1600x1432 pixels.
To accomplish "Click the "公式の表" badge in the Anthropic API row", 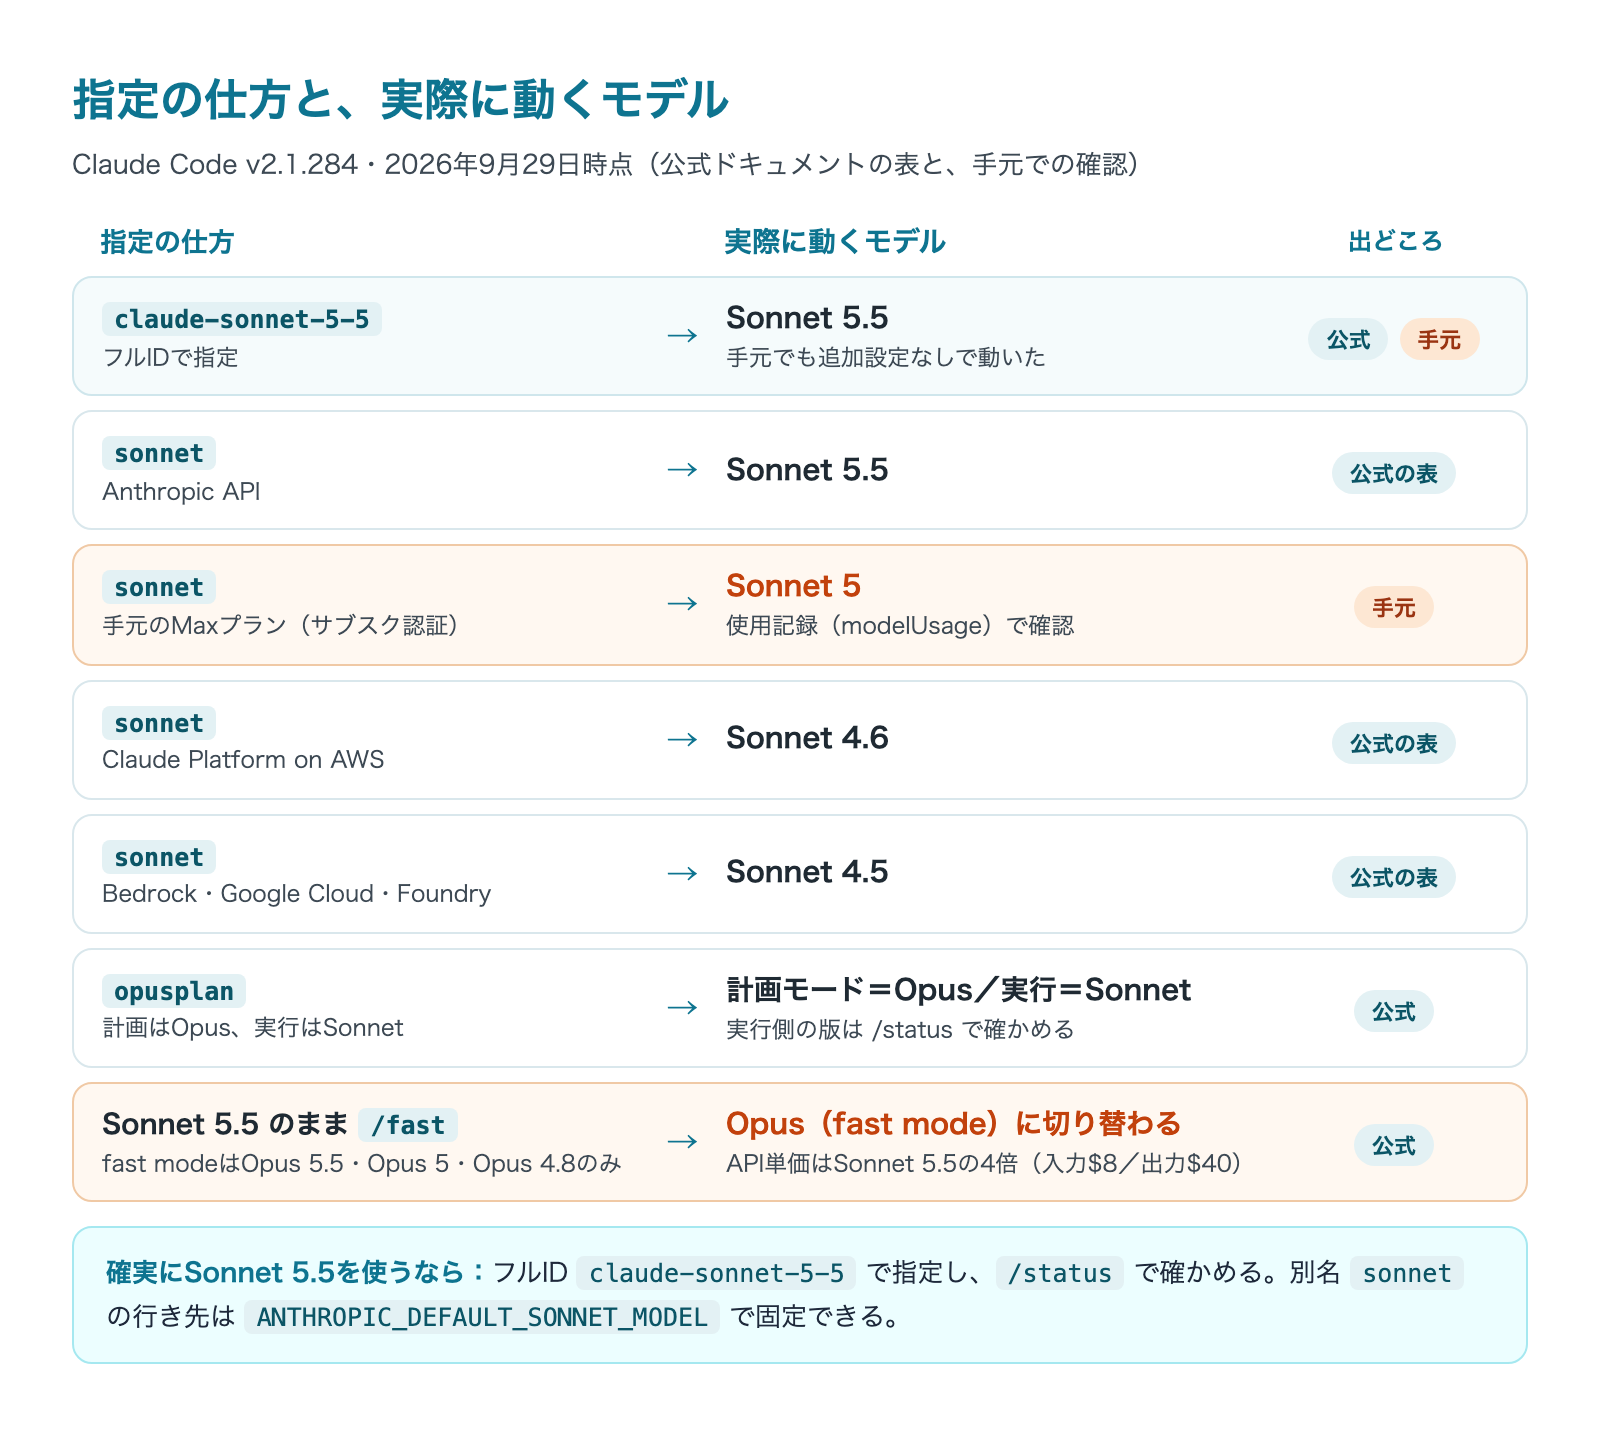I will tap(1394, 473).
